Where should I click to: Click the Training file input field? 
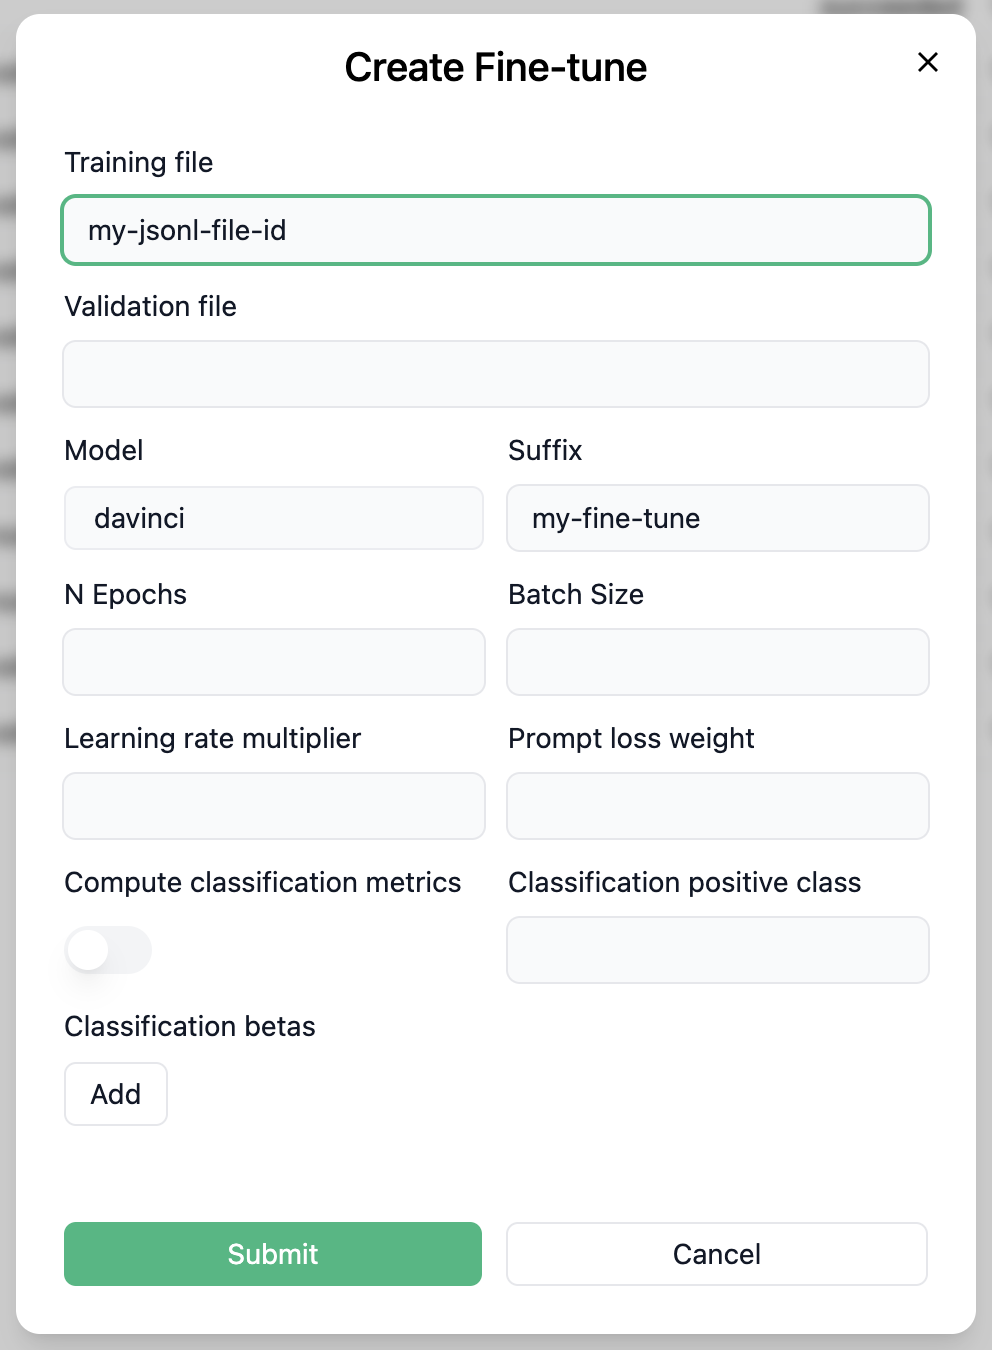point(496,230)
